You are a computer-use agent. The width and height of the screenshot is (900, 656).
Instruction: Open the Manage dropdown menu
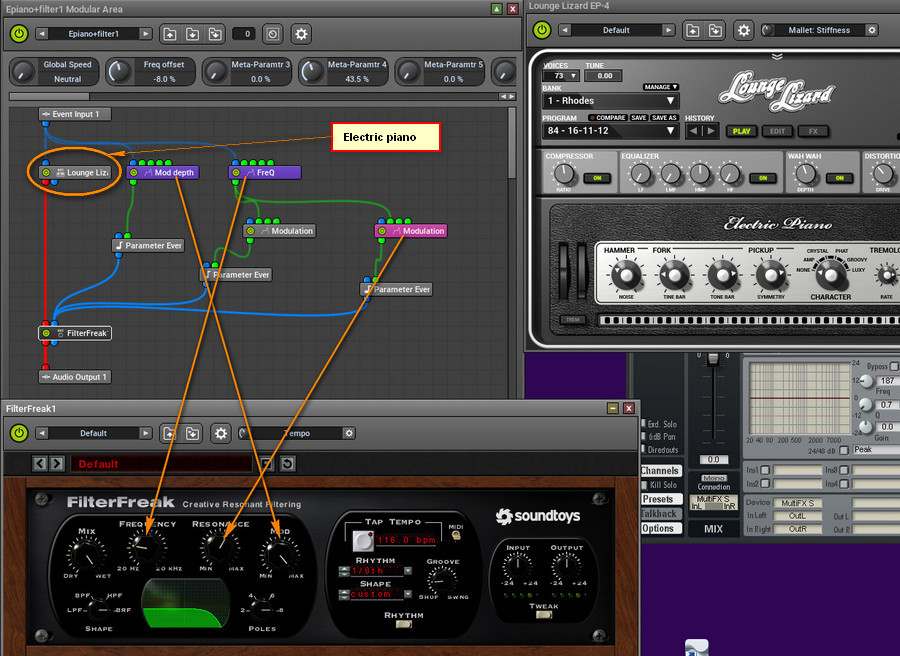(x=661, y=87)
